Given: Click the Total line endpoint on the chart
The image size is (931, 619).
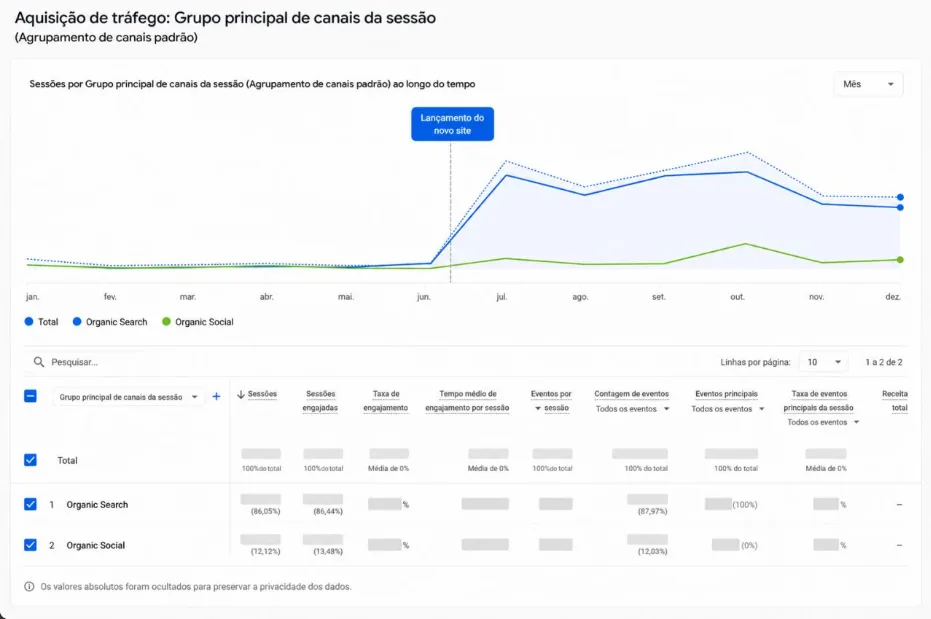Looking at the screenshot, I should point(900,197).
